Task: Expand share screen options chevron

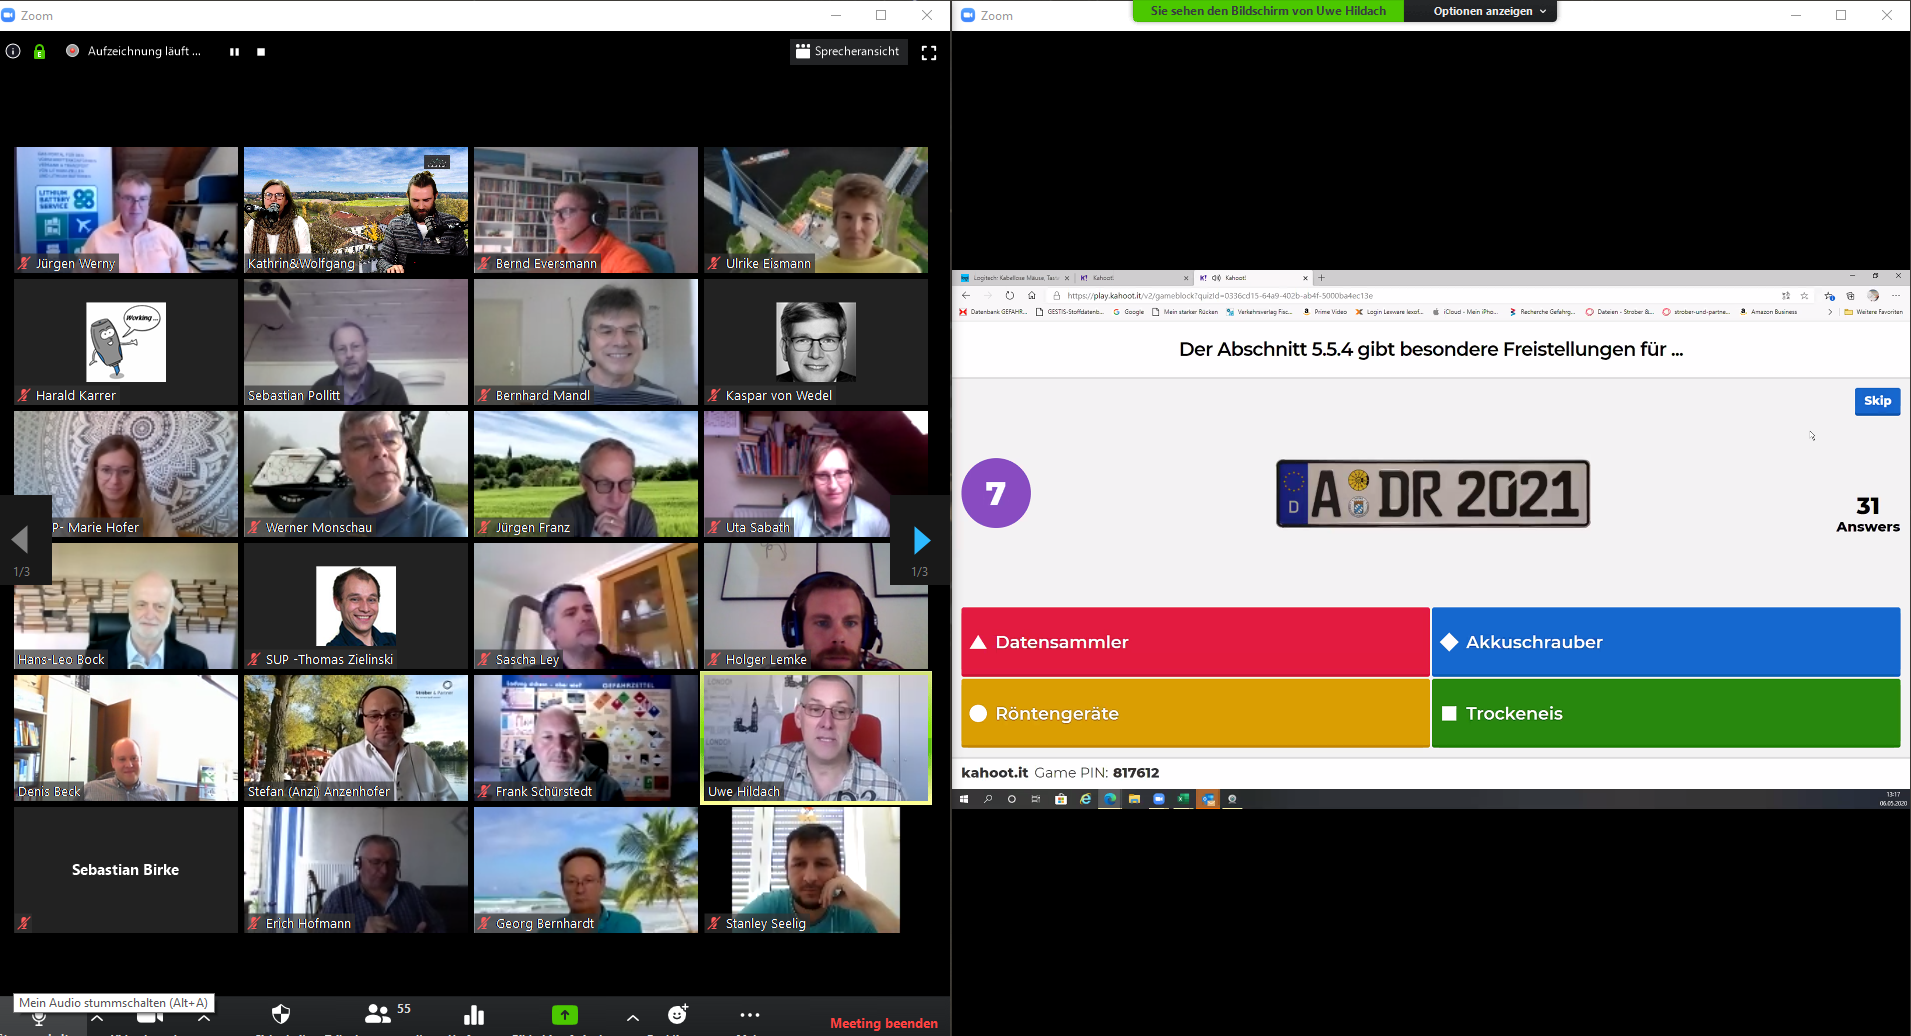Action: tap(633, 1017)
